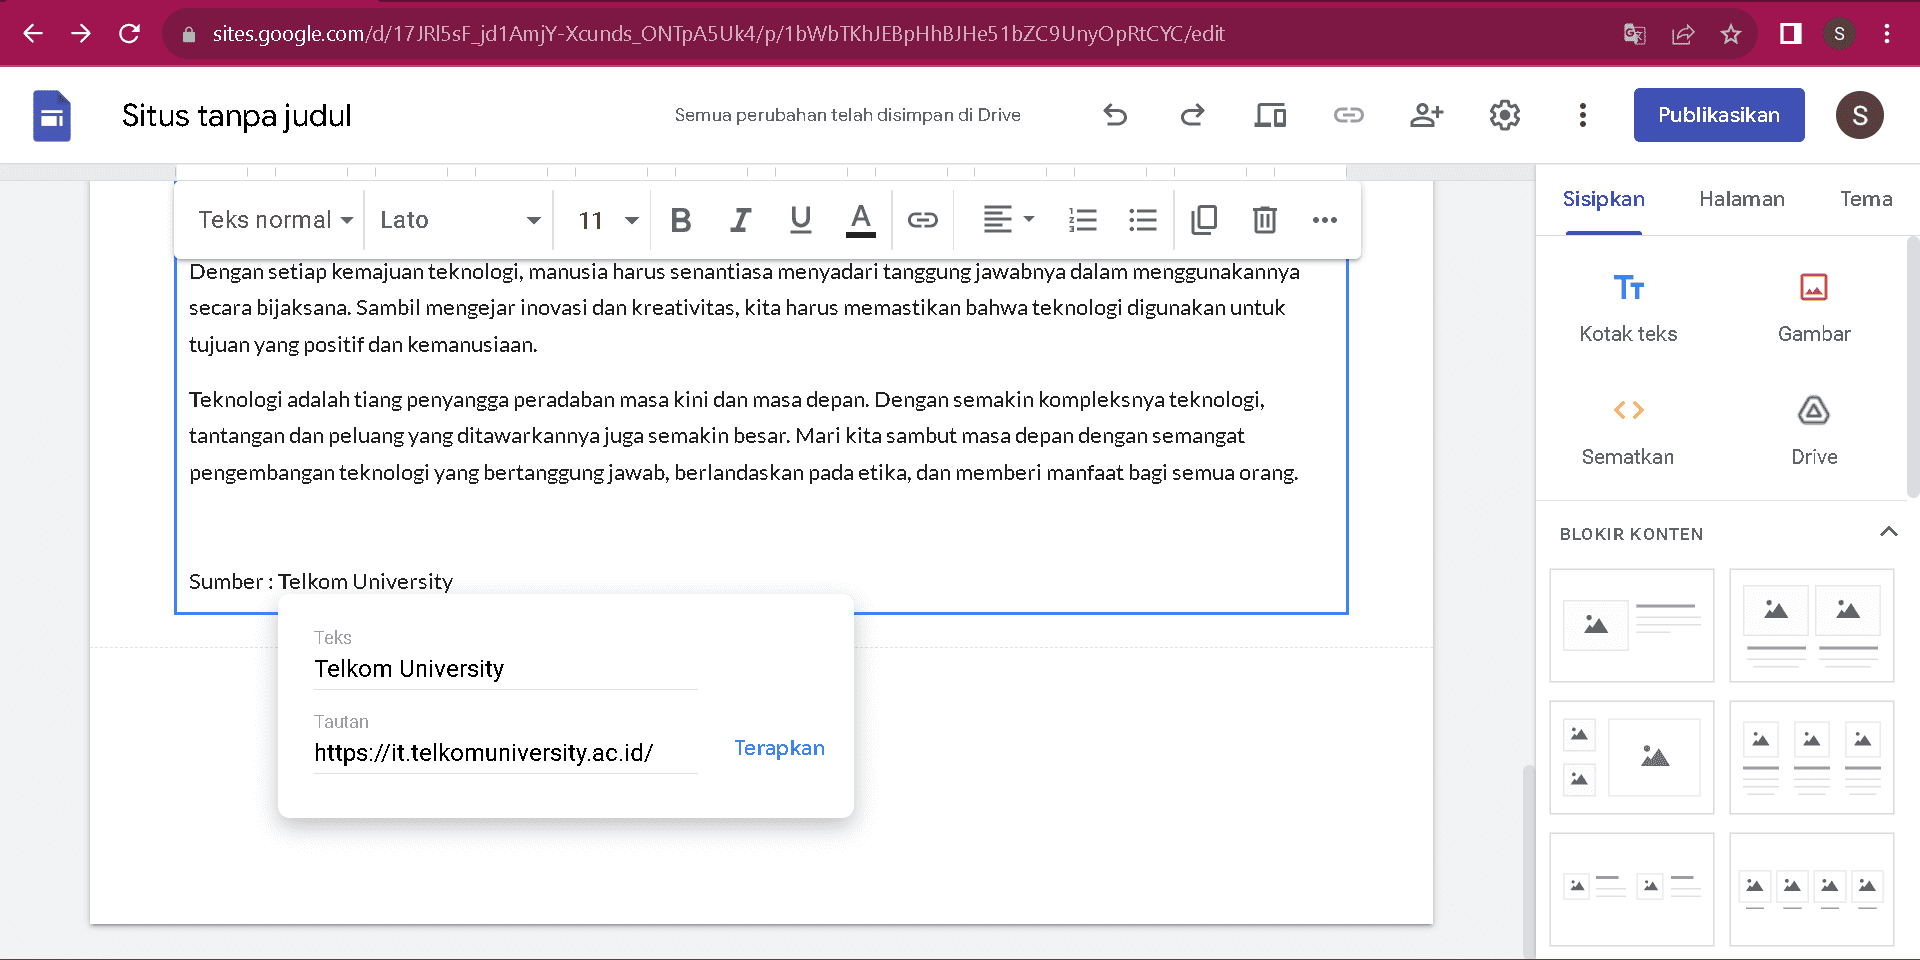This screenshot has height=960, width=1920.
Task: Click the save status Drive message
Action: [847, 115]
